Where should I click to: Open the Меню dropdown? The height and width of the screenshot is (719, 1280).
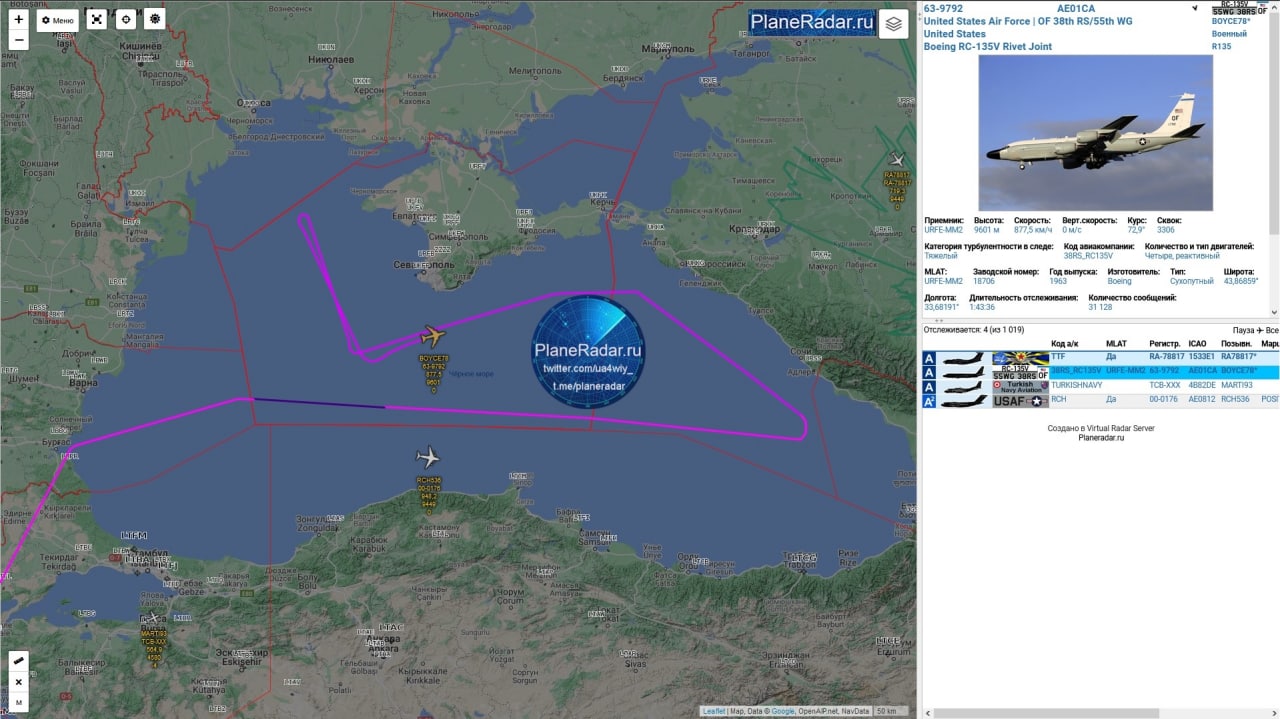[58, 20]
